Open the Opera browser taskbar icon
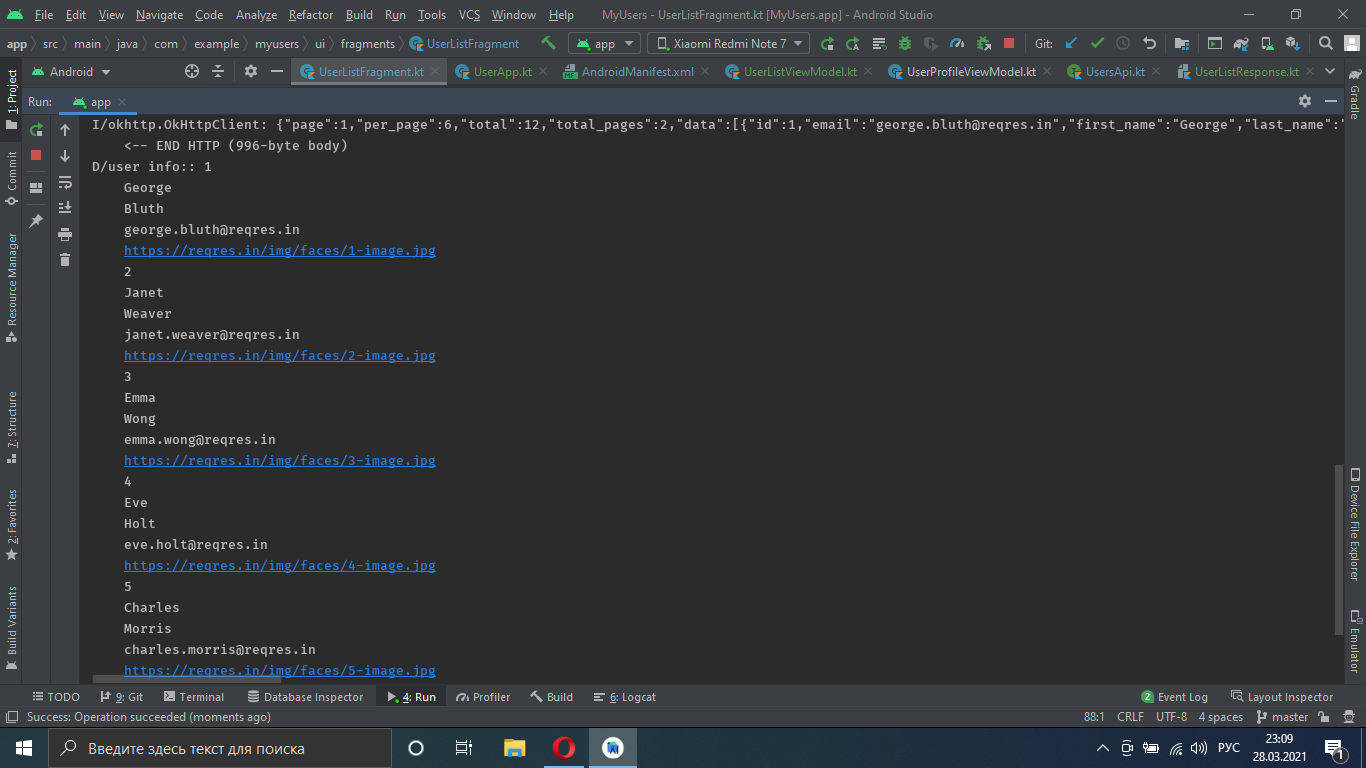1366x768 pixels. tap(563, 748)
